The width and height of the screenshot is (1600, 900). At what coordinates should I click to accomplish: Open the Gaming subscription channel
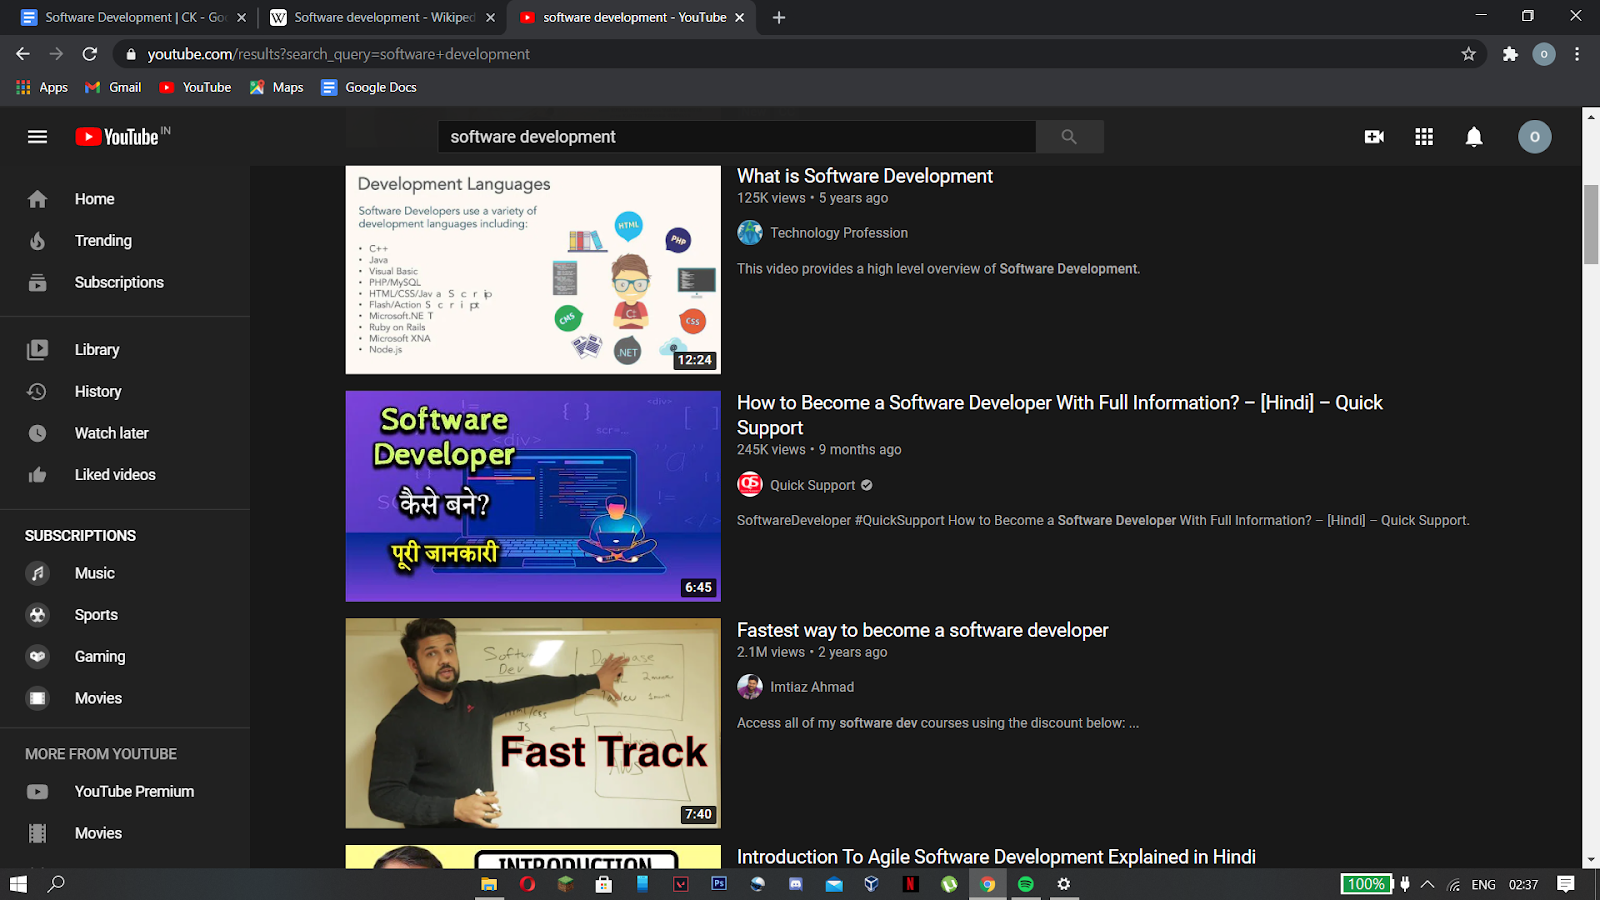pos(125,657)
